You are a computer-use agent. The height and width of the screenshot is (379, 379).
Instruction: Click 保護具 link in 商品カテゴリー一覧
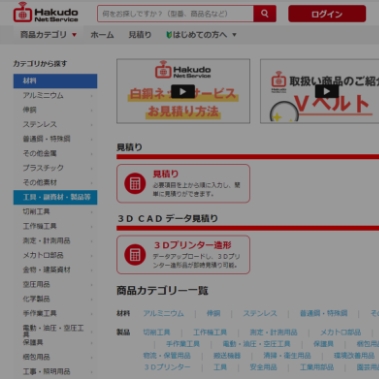323,344
